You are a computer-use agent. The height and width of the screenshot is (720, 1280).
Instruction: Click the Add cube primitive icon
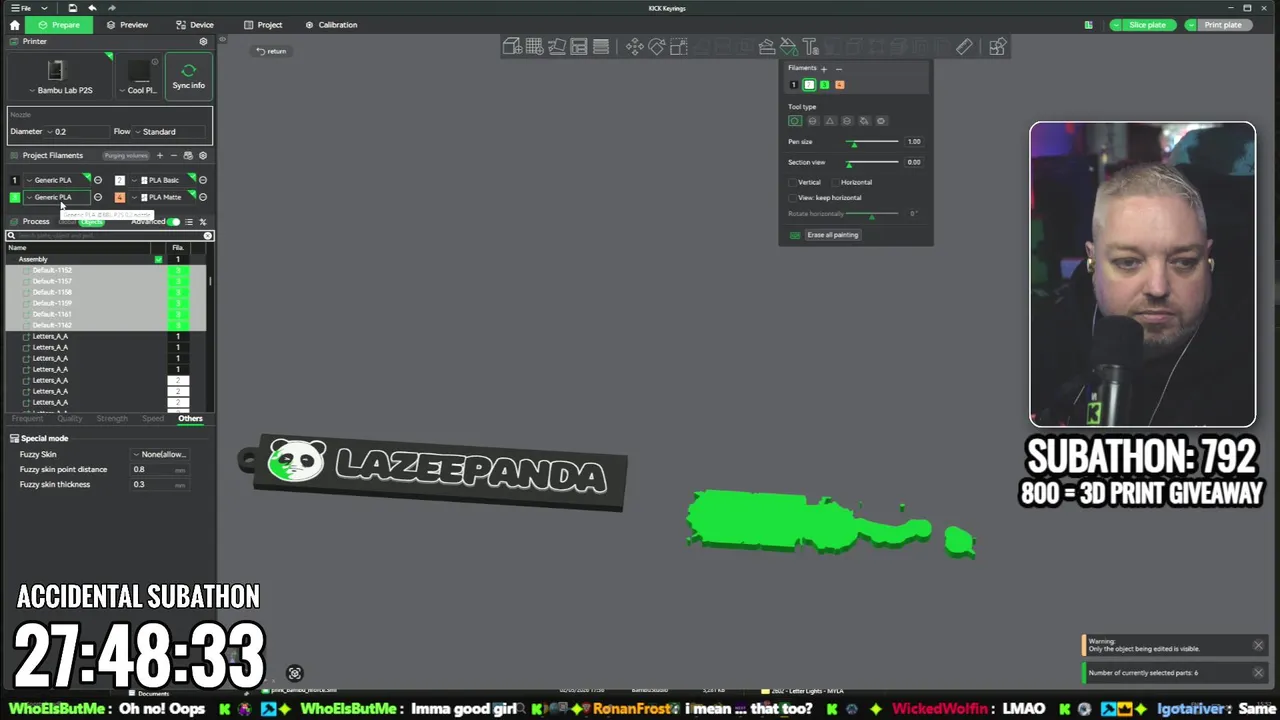(512, 47)
